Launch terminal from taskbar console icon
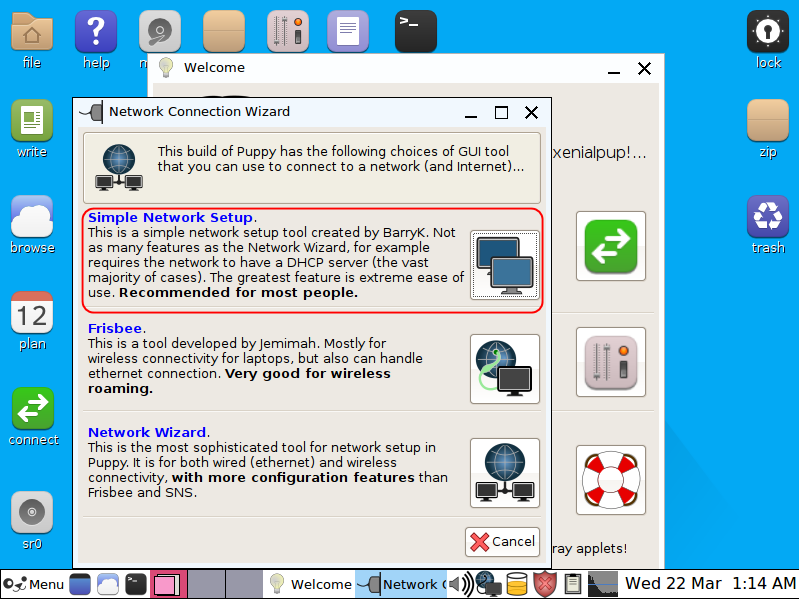The width and height of the screenshot is (799, 599). point(136,584)
